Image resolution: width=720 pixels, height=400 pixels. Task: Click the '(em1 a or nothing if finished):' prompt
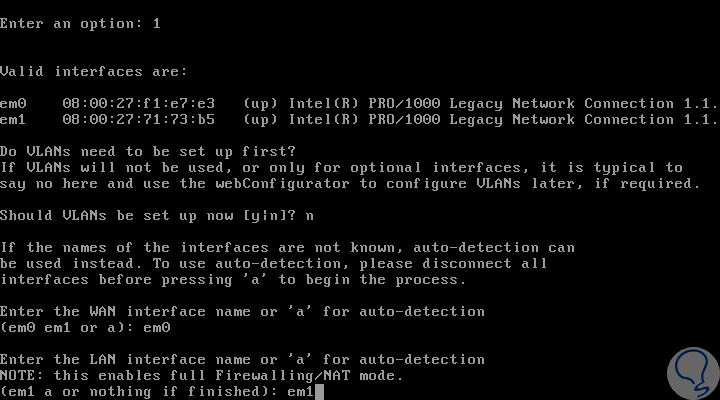[x=140, y=391]
